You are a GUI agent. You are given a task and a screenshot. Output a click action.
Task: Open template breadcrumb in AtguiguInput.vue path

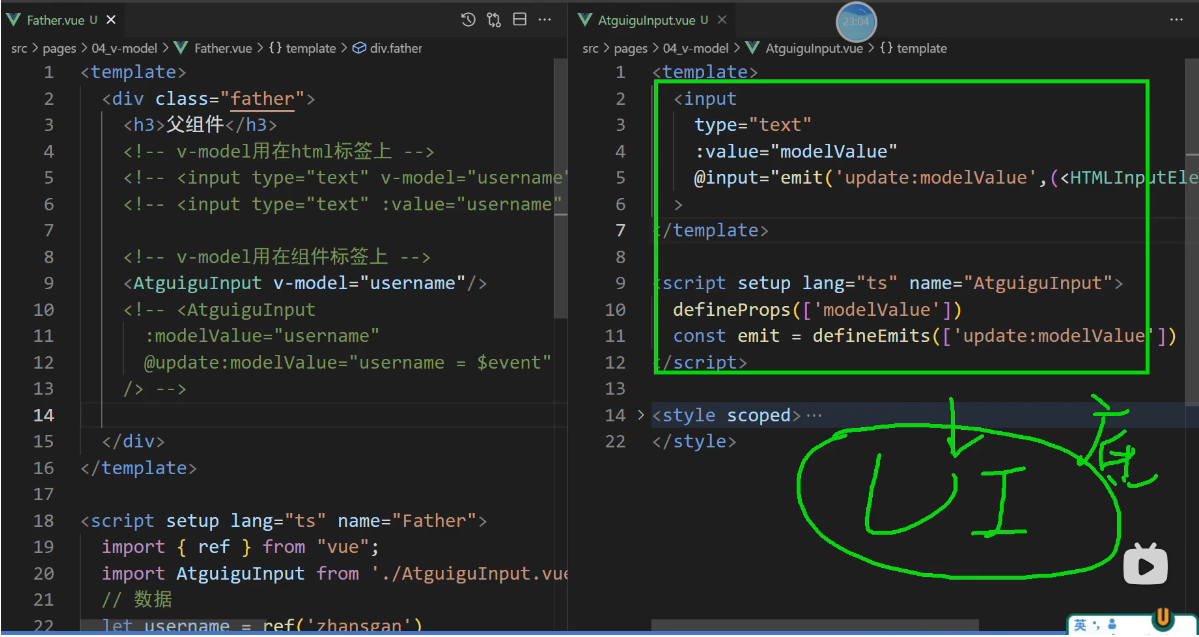point(913,48)
